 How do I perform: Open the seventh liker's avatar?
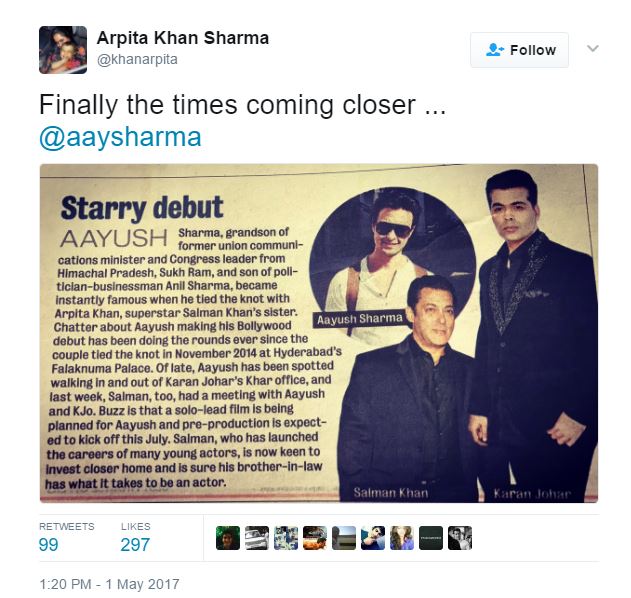[402, 538]
